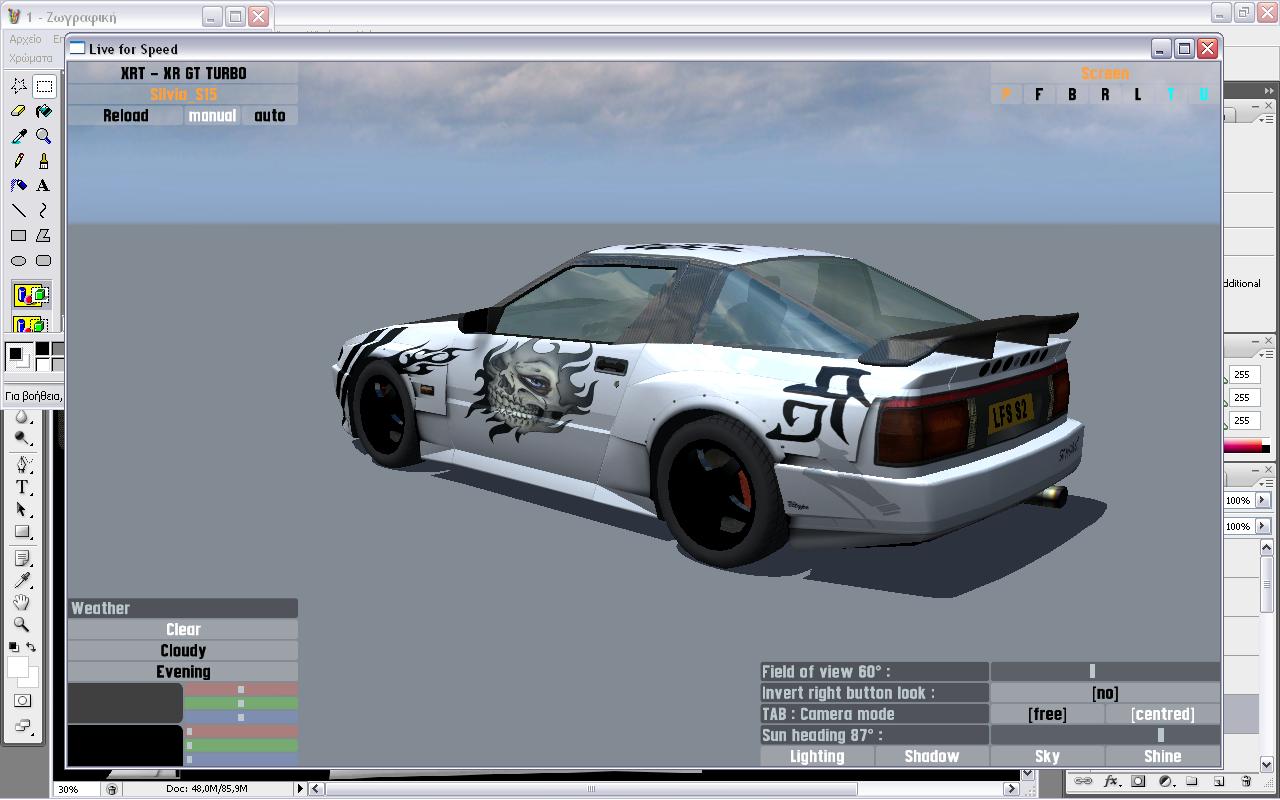This screenshot has width=1280, height=800.
Task: Open the Χρώματα menu in Paint
Action: pyautogui.click(x=30, y=58)
